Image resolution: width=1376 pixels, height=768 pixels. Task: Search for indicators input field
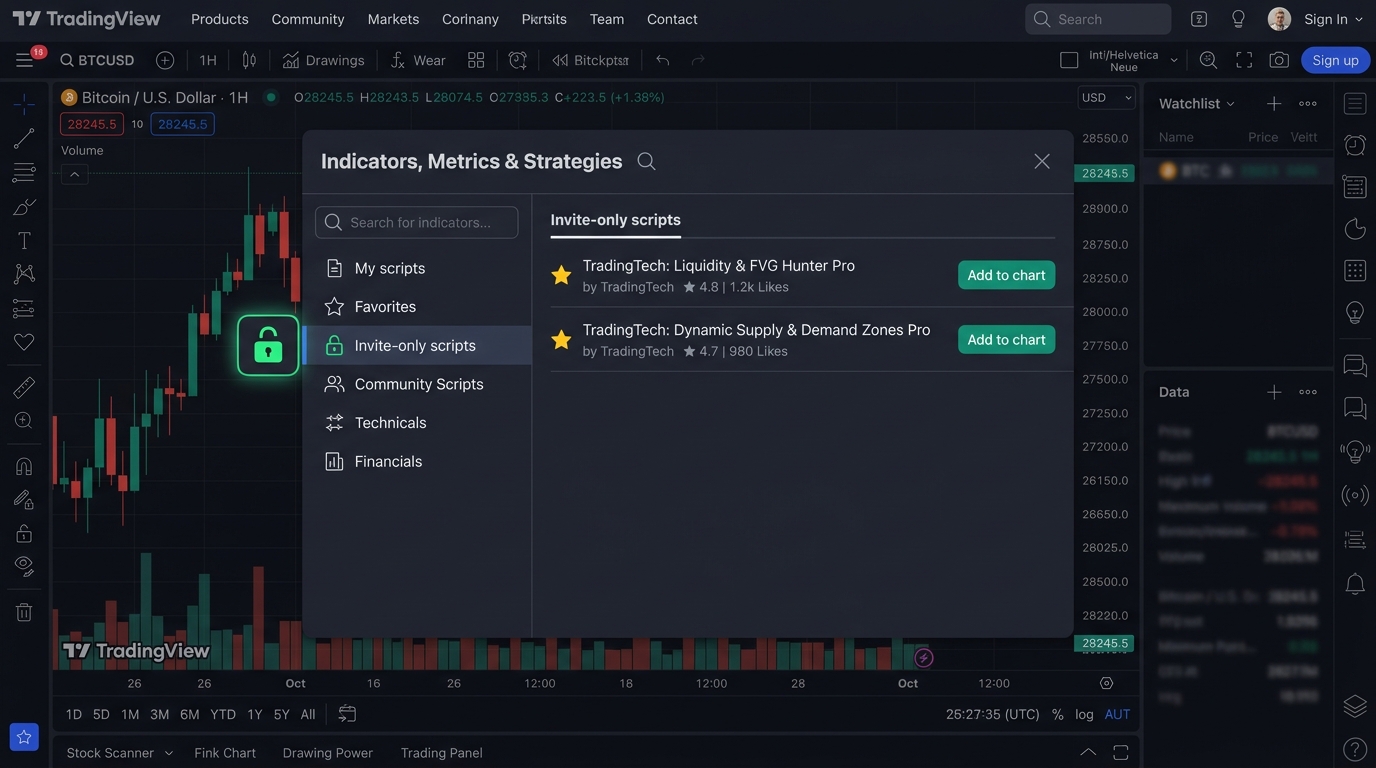coord(417,222)
